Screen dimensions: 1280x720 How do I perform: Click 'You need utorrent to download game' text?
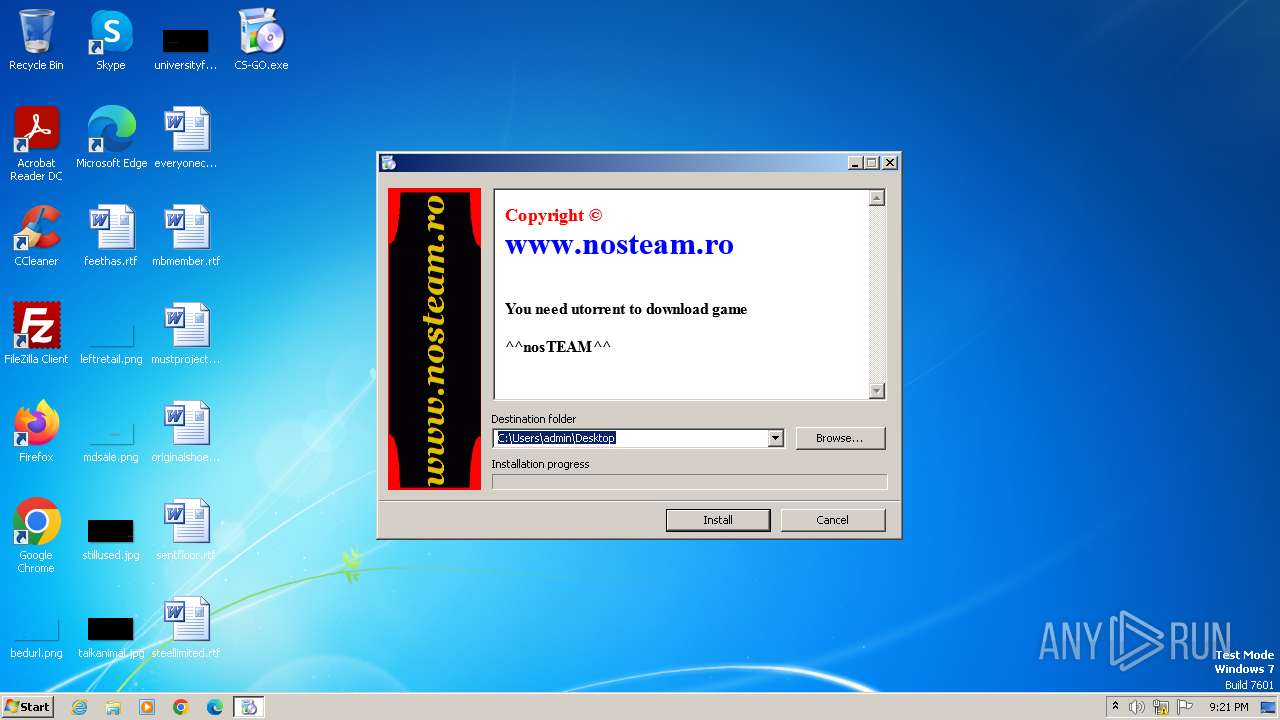(x=626, y=309)
